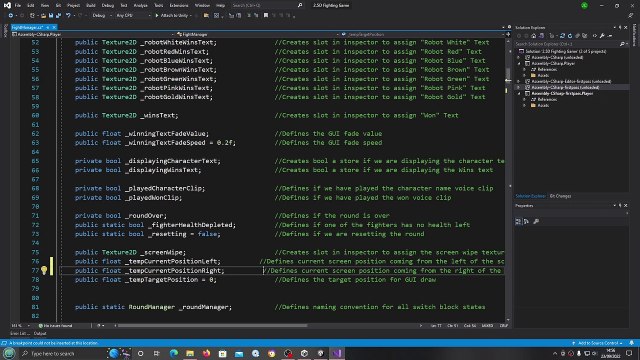Click the Categorized icon in Properties panel

point(518,221)
